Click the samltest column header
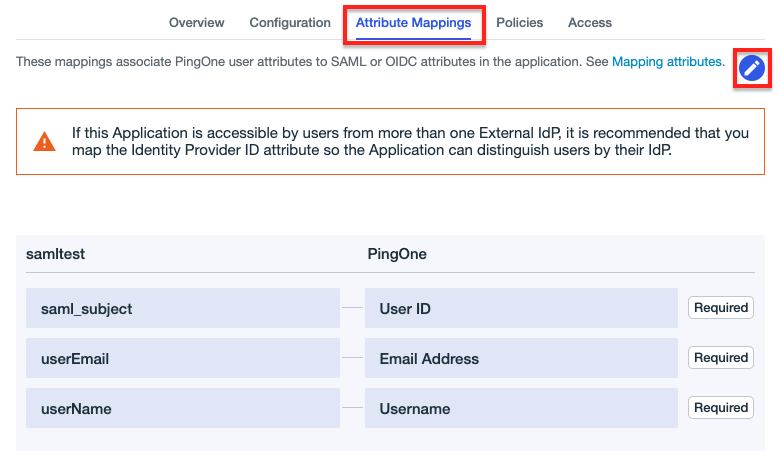Screen dimensions: 778x451 [x=56, y=254]
